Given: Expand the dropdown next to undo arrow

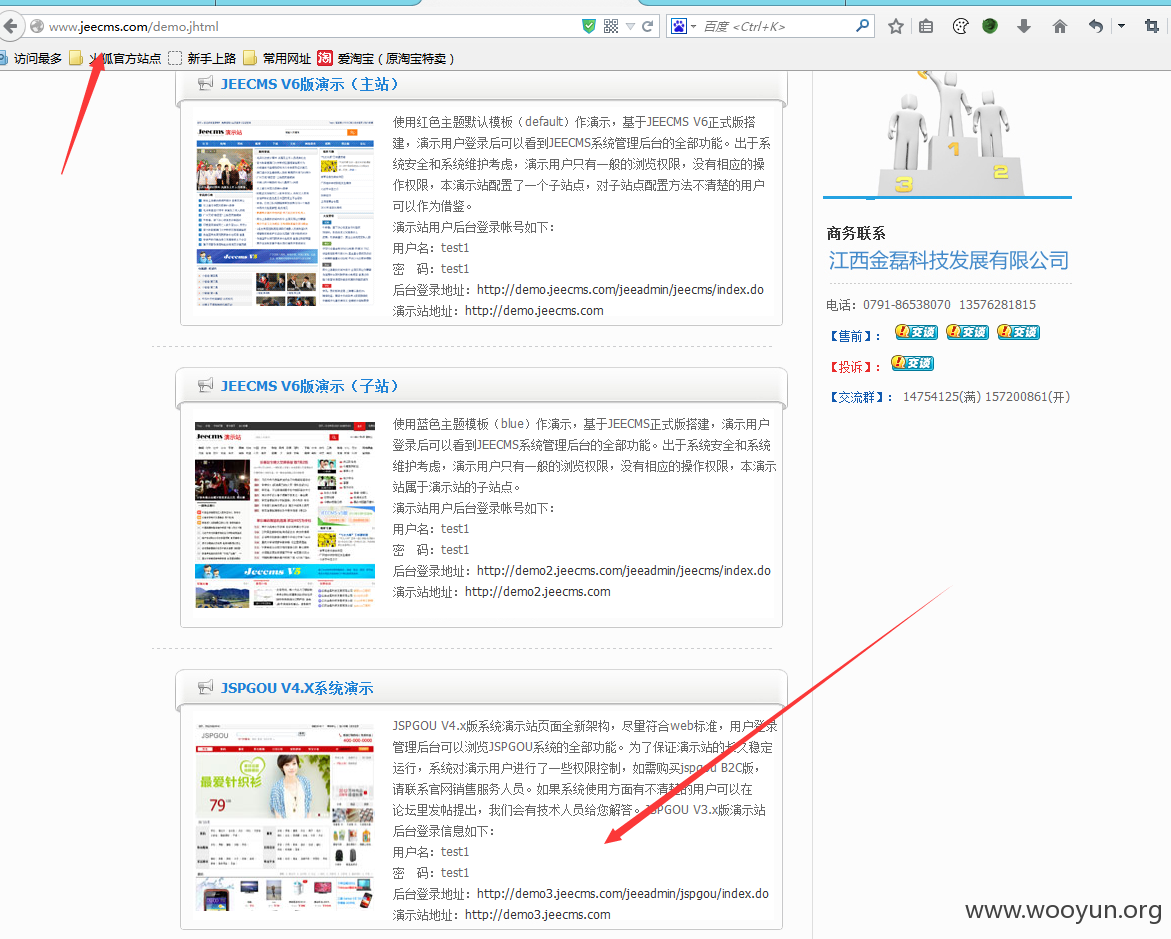Looking at the screenshot, I should pos(1121,26).
